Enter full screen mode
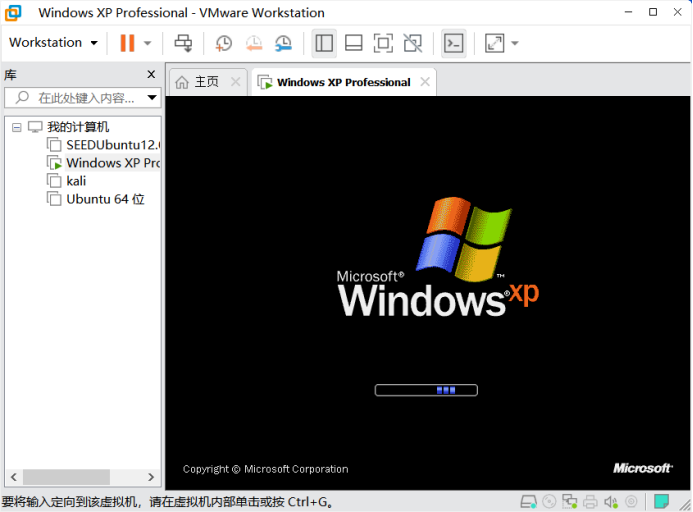 tap(383, 43)
